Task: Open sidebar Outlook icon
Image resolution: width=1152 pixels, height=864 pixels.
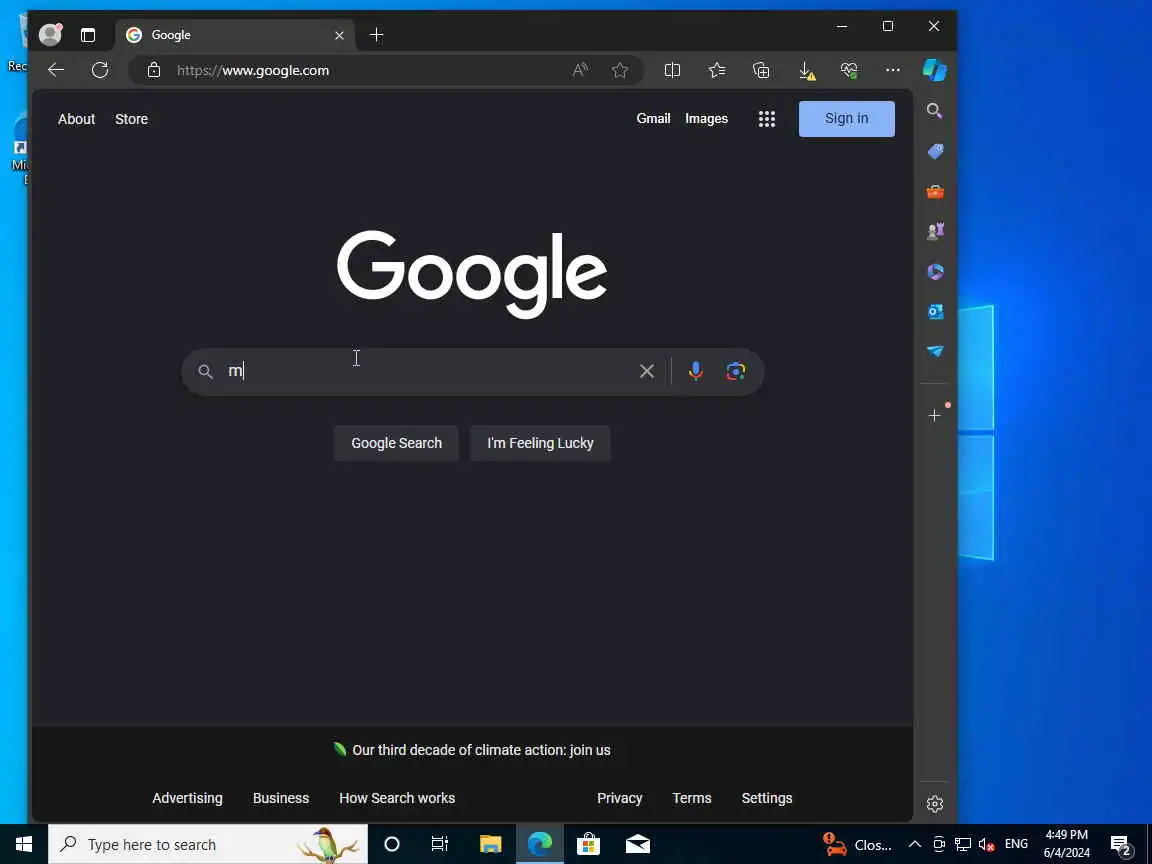Action: (x=935, y=312)
